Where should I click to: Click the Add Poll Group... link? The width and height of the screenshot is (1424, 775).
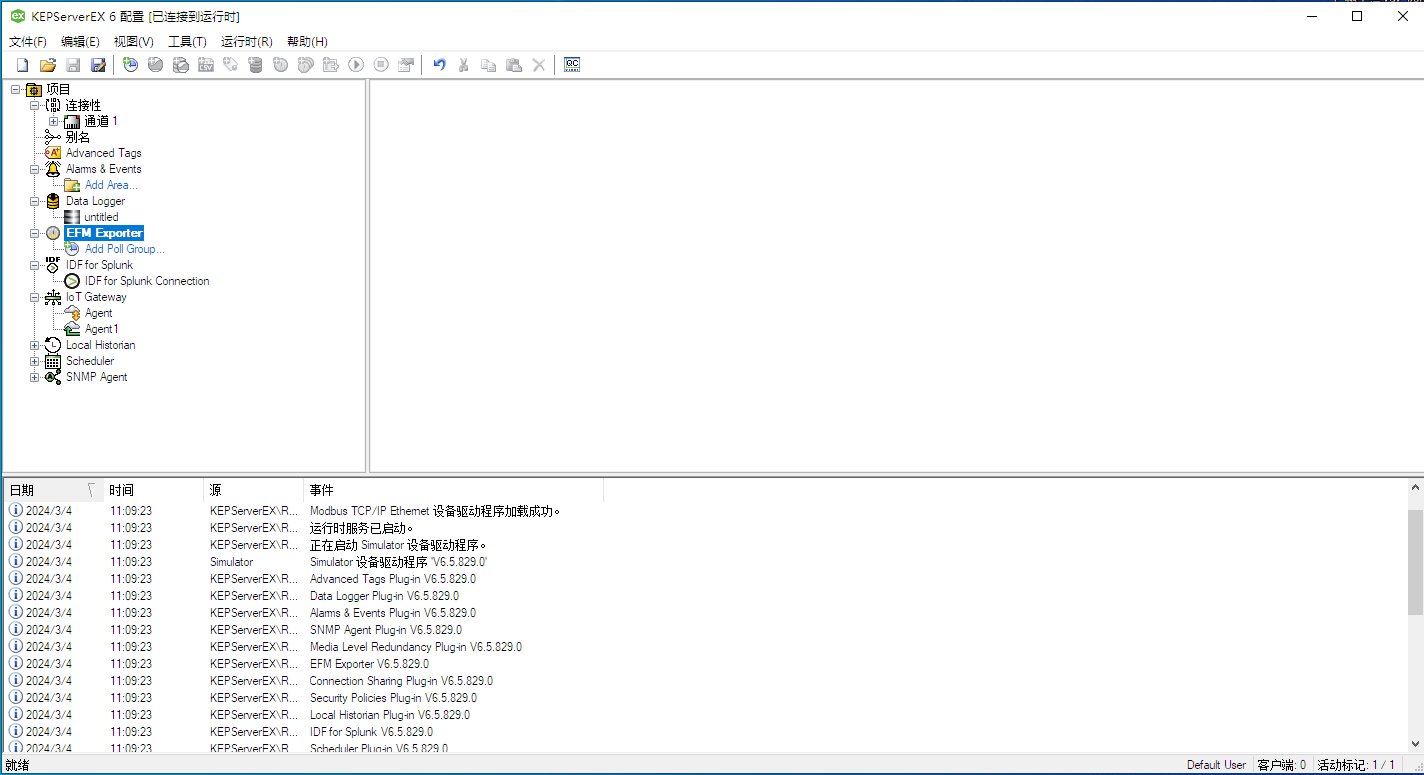(x=124, y=249)
